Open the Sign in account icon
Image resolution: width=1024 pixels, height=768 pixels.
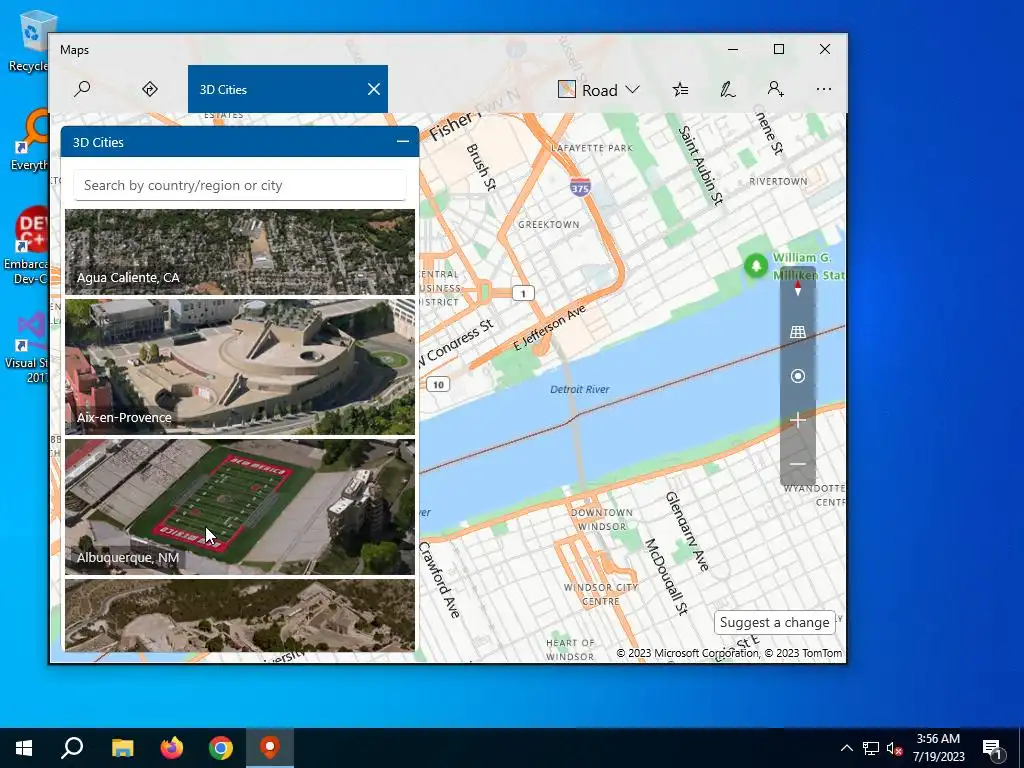coord(775,89)
